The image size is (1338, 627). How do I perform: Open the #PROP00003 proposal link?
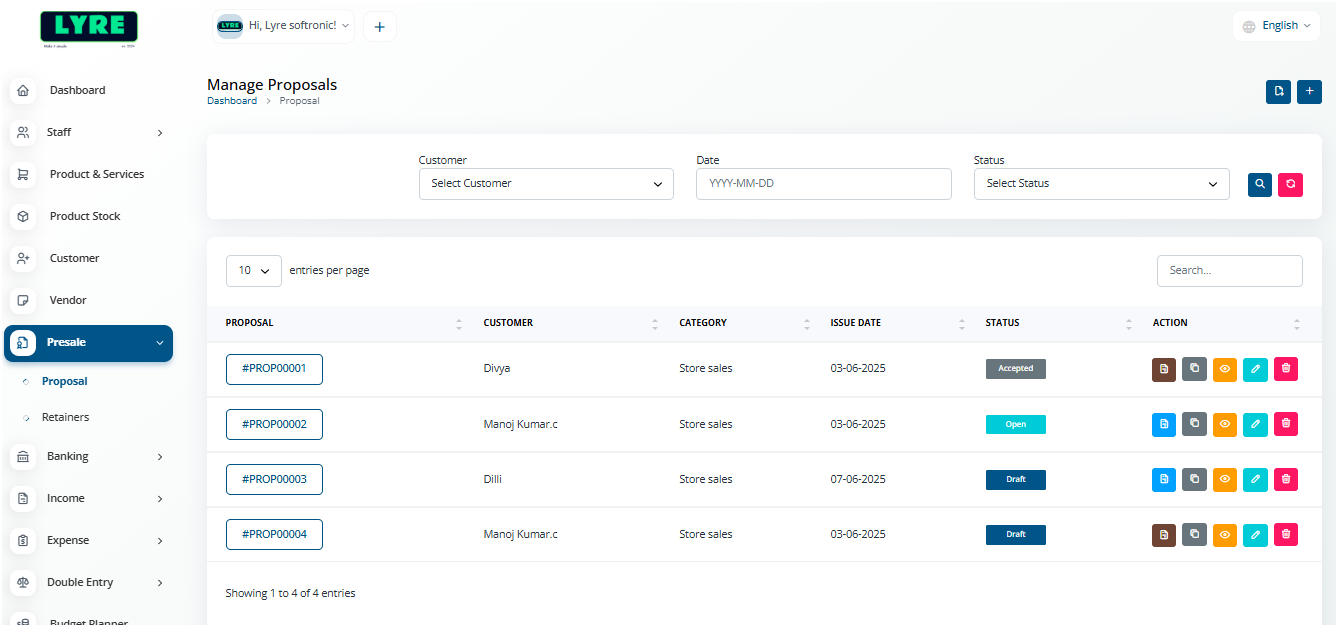pos(274,479)
